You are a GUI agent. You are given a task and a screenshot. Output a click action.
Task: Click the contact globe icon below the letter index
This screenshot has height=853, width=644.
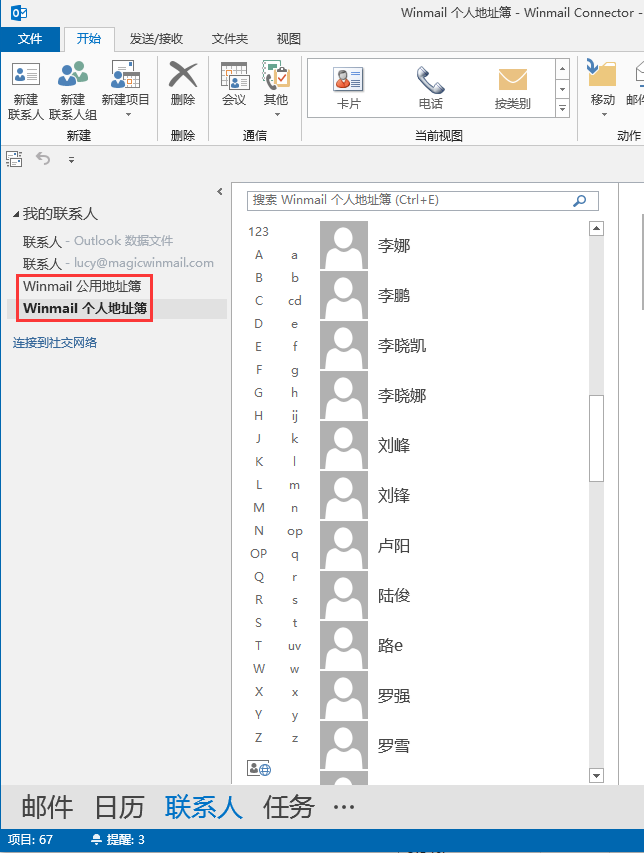coord(258,769)
